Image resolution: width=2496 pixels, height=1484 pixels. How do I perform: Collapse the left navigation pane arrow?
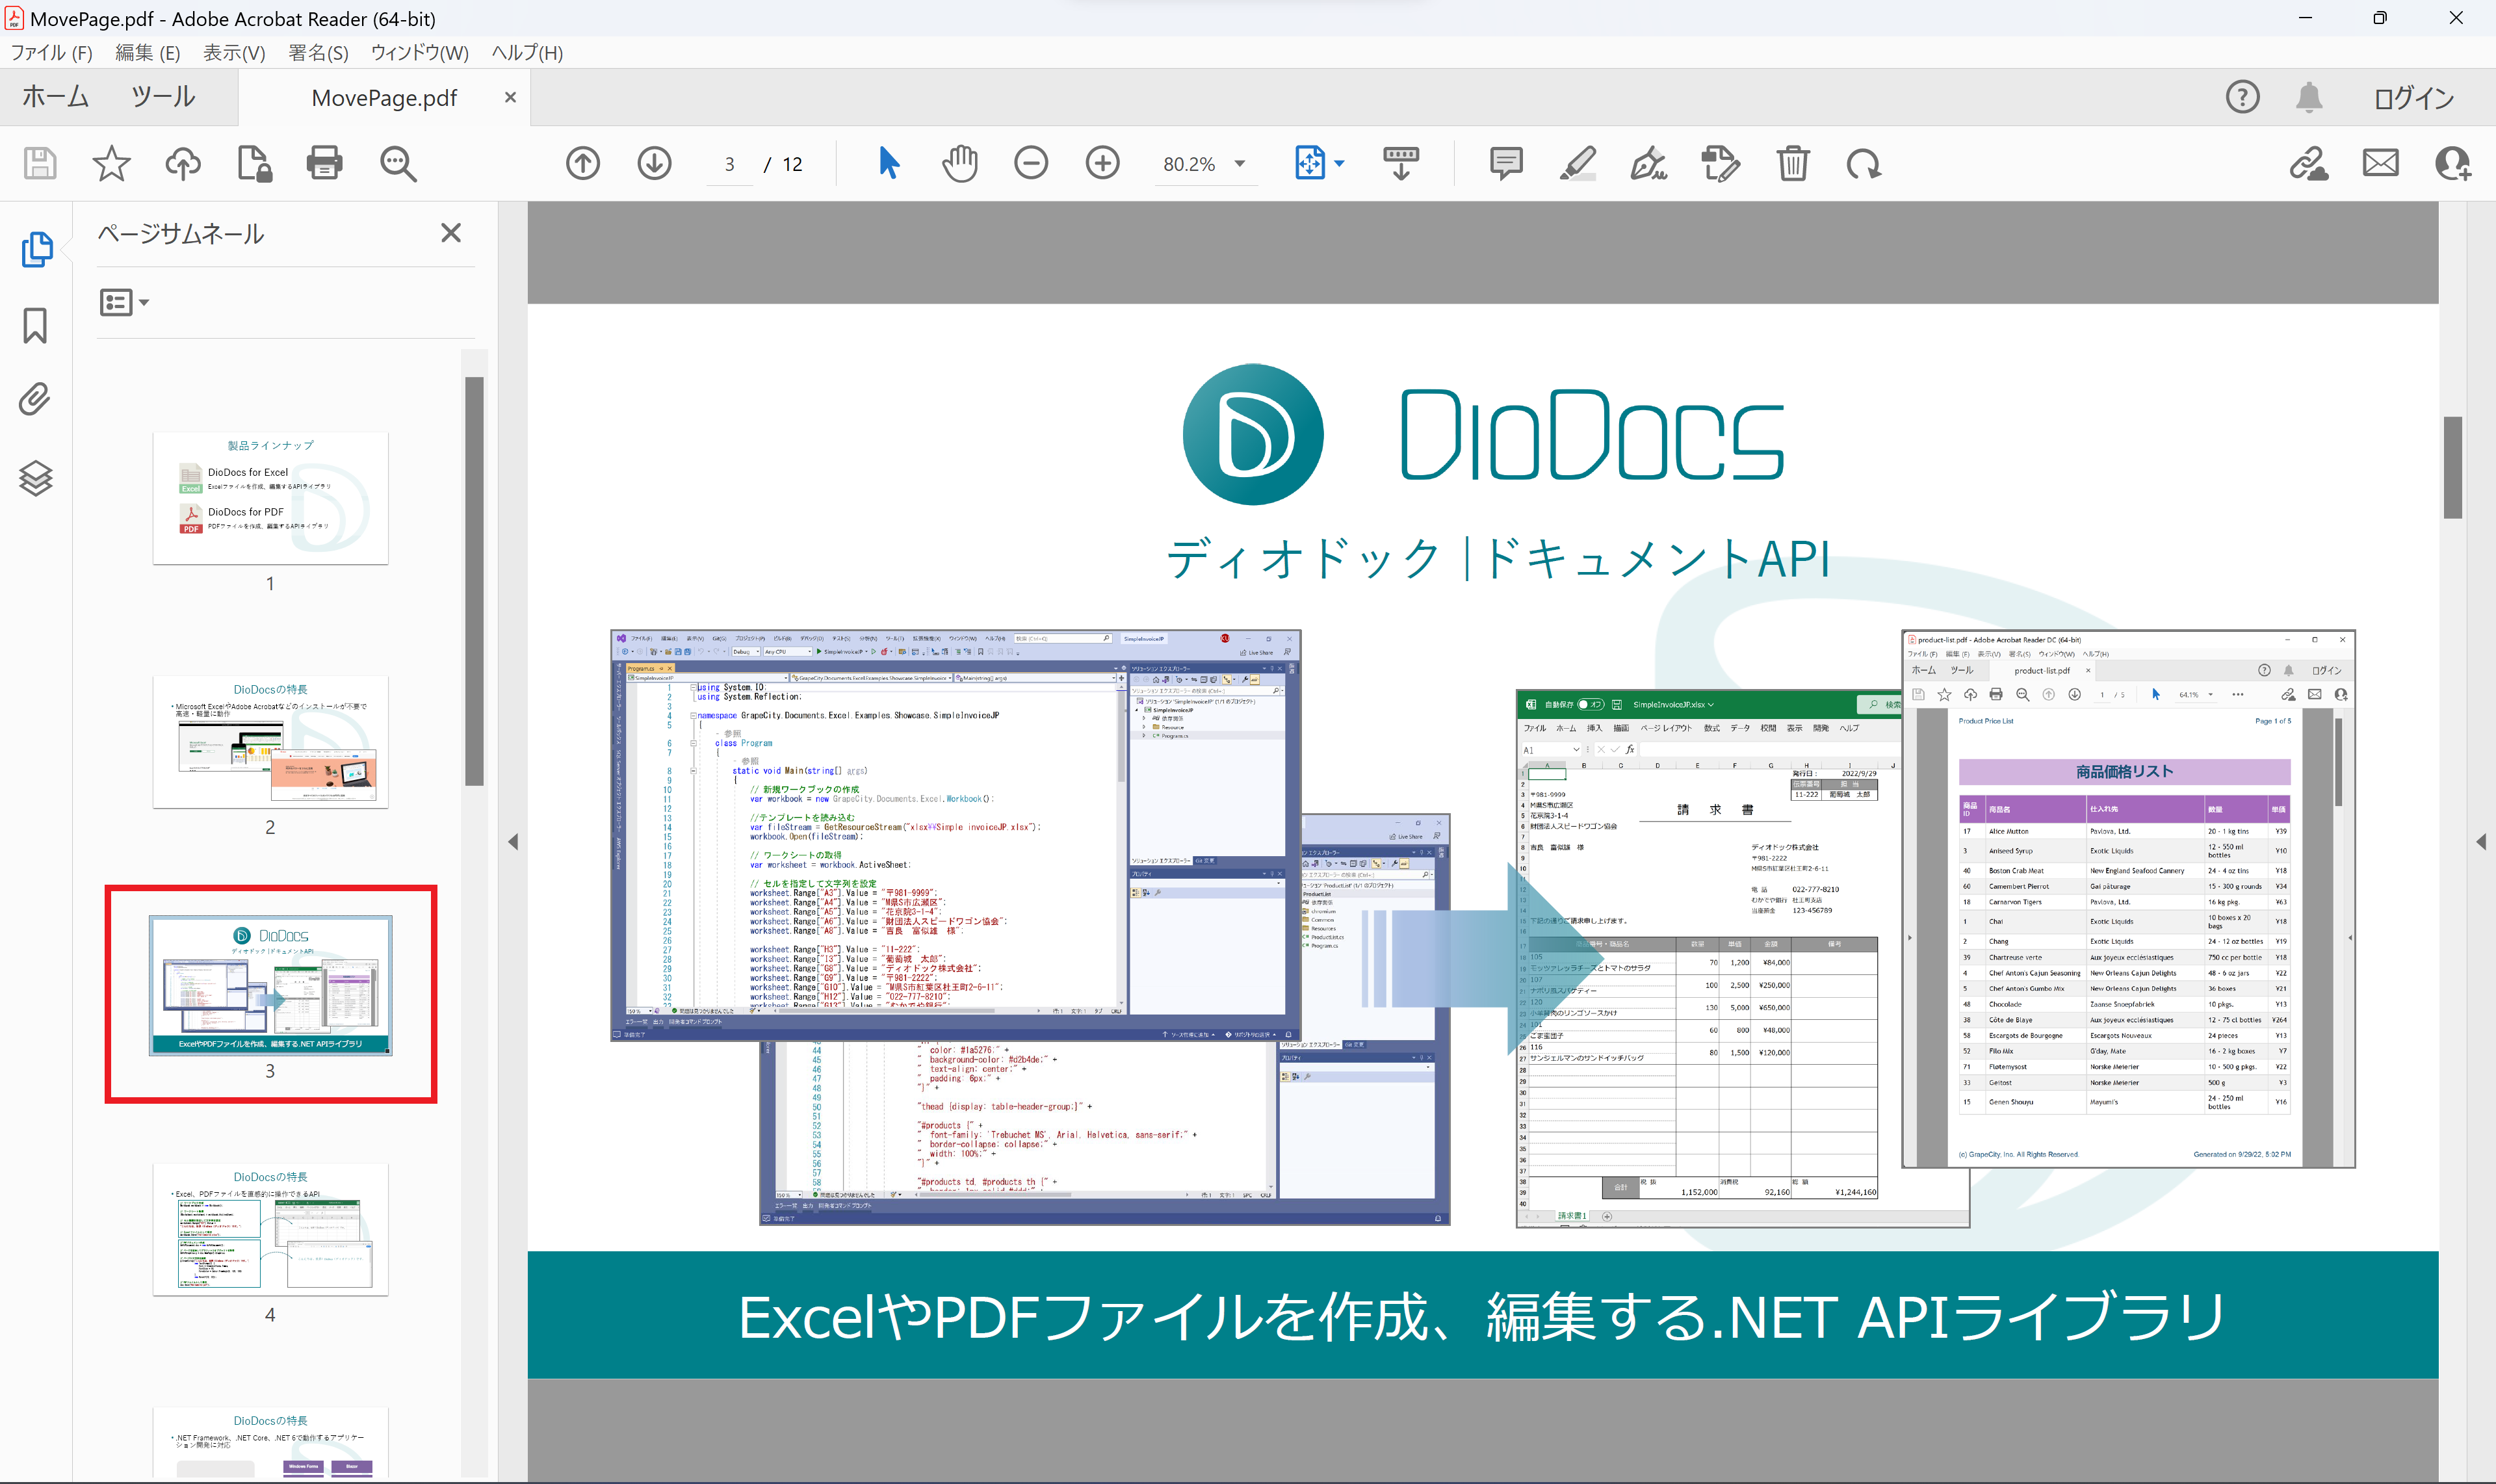(513, 842)
